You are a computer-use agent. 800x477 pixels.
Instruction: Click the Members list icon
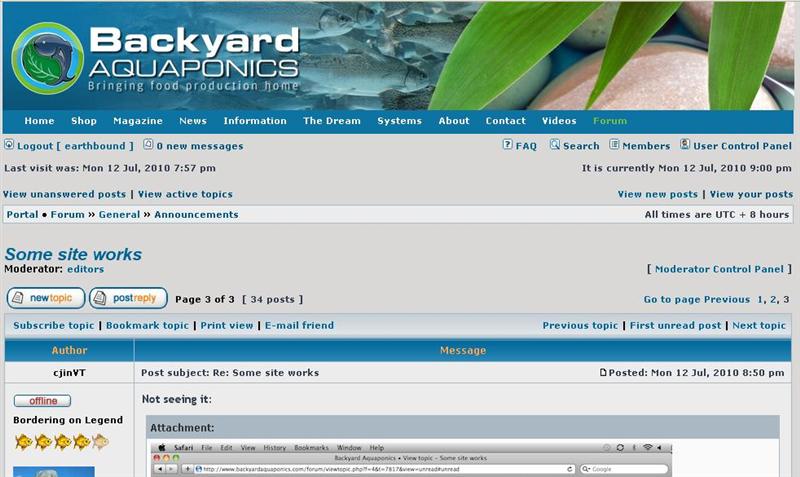pos(614,145)
